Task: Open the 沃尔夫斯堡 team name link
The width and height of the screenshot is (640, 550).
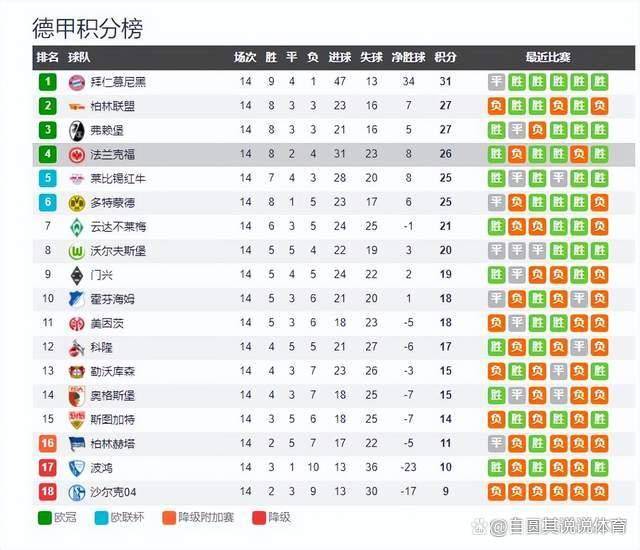Action: pyautogui.click(x=118, y=251)
